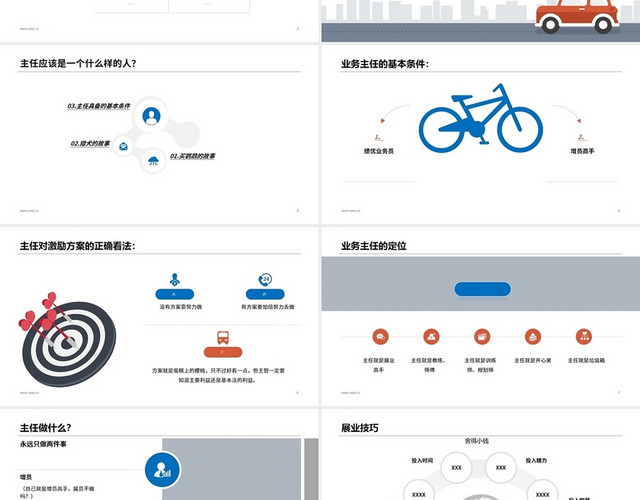Screen dimensions: 640x500
Task: Click the cloud icon beside 01 label
Action: pos(153,161)
